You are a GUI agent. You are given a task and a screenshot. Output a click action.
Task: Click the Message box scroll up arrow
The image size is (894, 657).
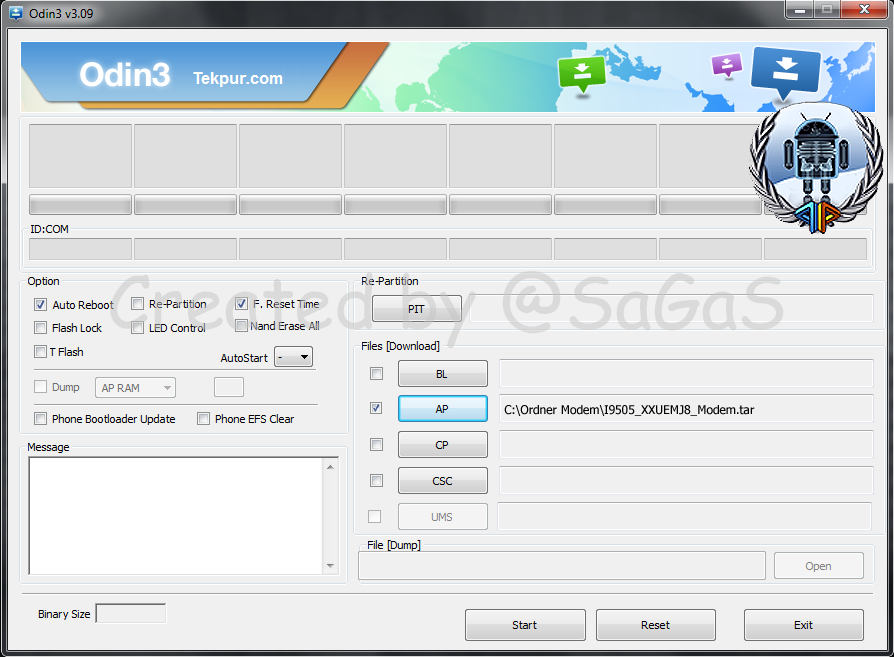pos(330,467)
